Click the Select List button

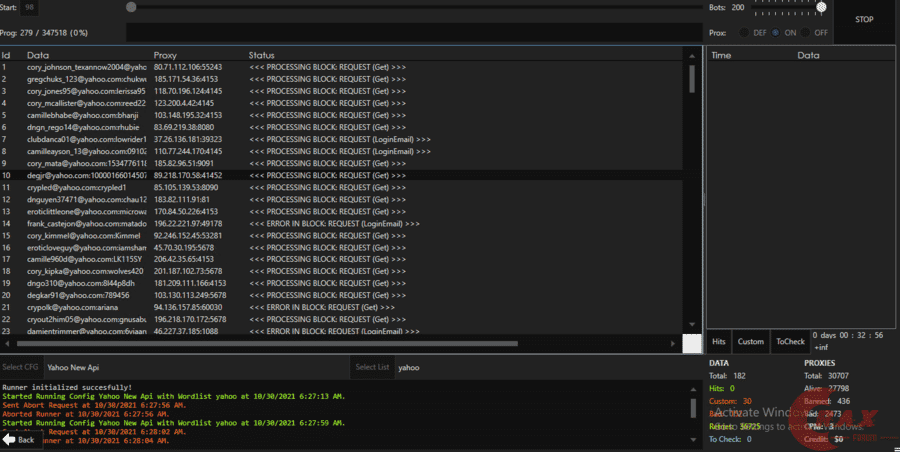(372, 368)
